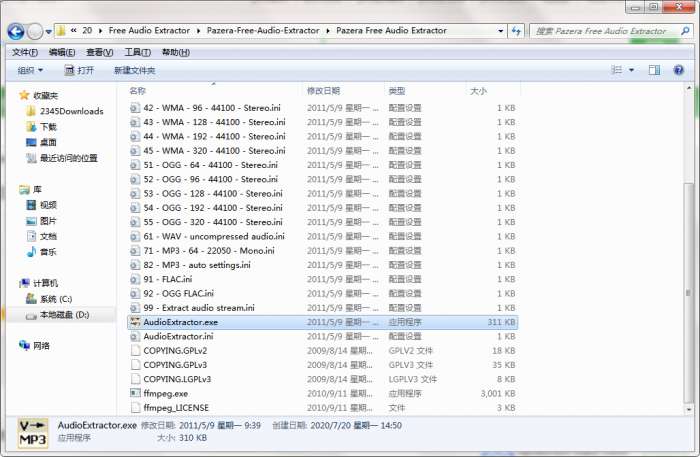
Task: Click breadcrumb folder 20 in address bar
Action: click(x=87, y=30)
